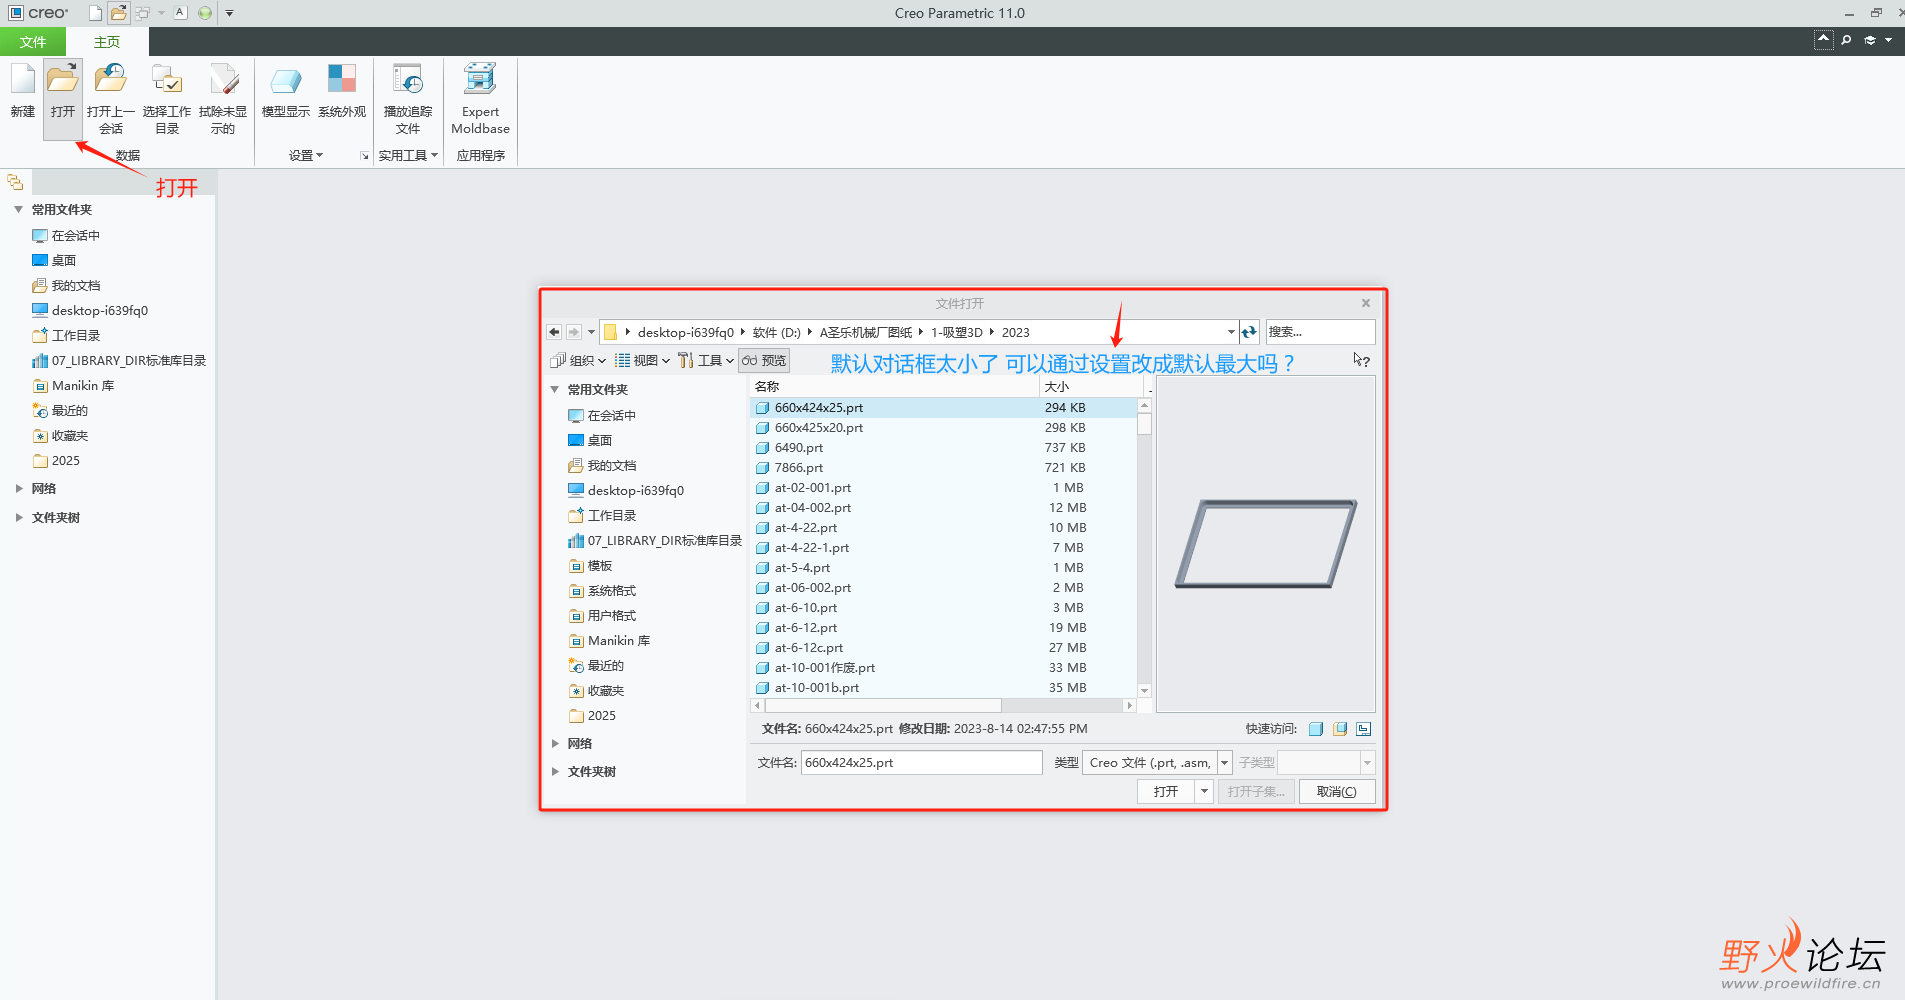Click the learning hat icon at top right

[1870, 40]
